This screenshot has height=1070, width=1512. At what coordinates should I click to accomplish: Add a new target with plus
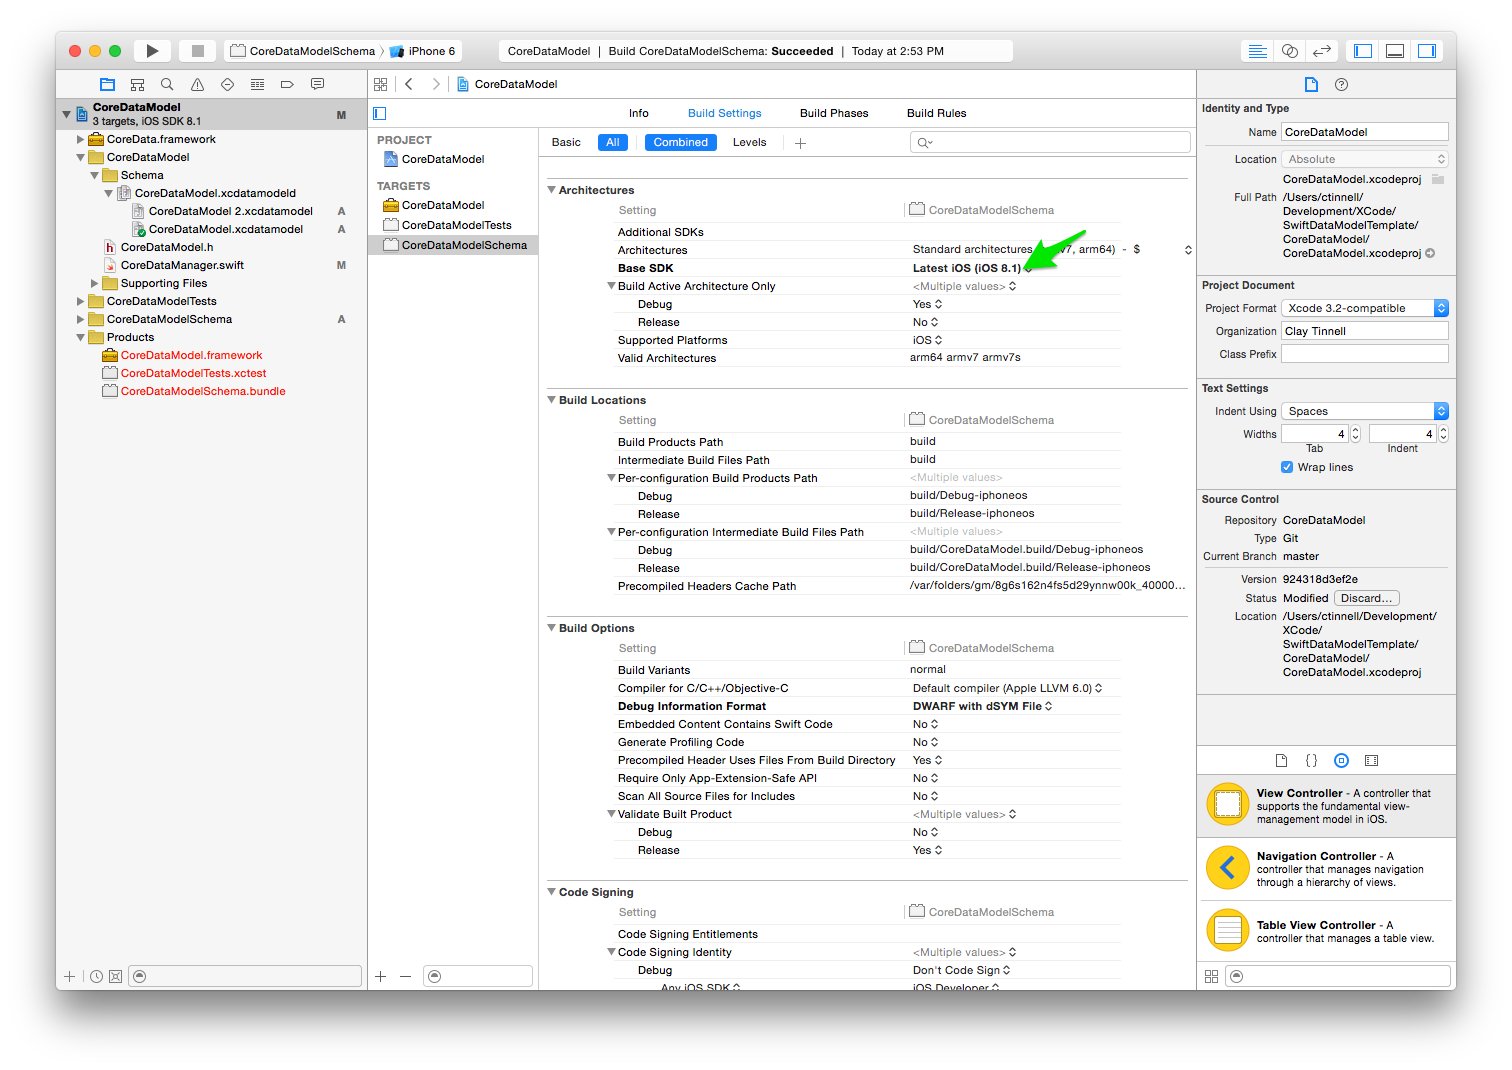point(381,976)
